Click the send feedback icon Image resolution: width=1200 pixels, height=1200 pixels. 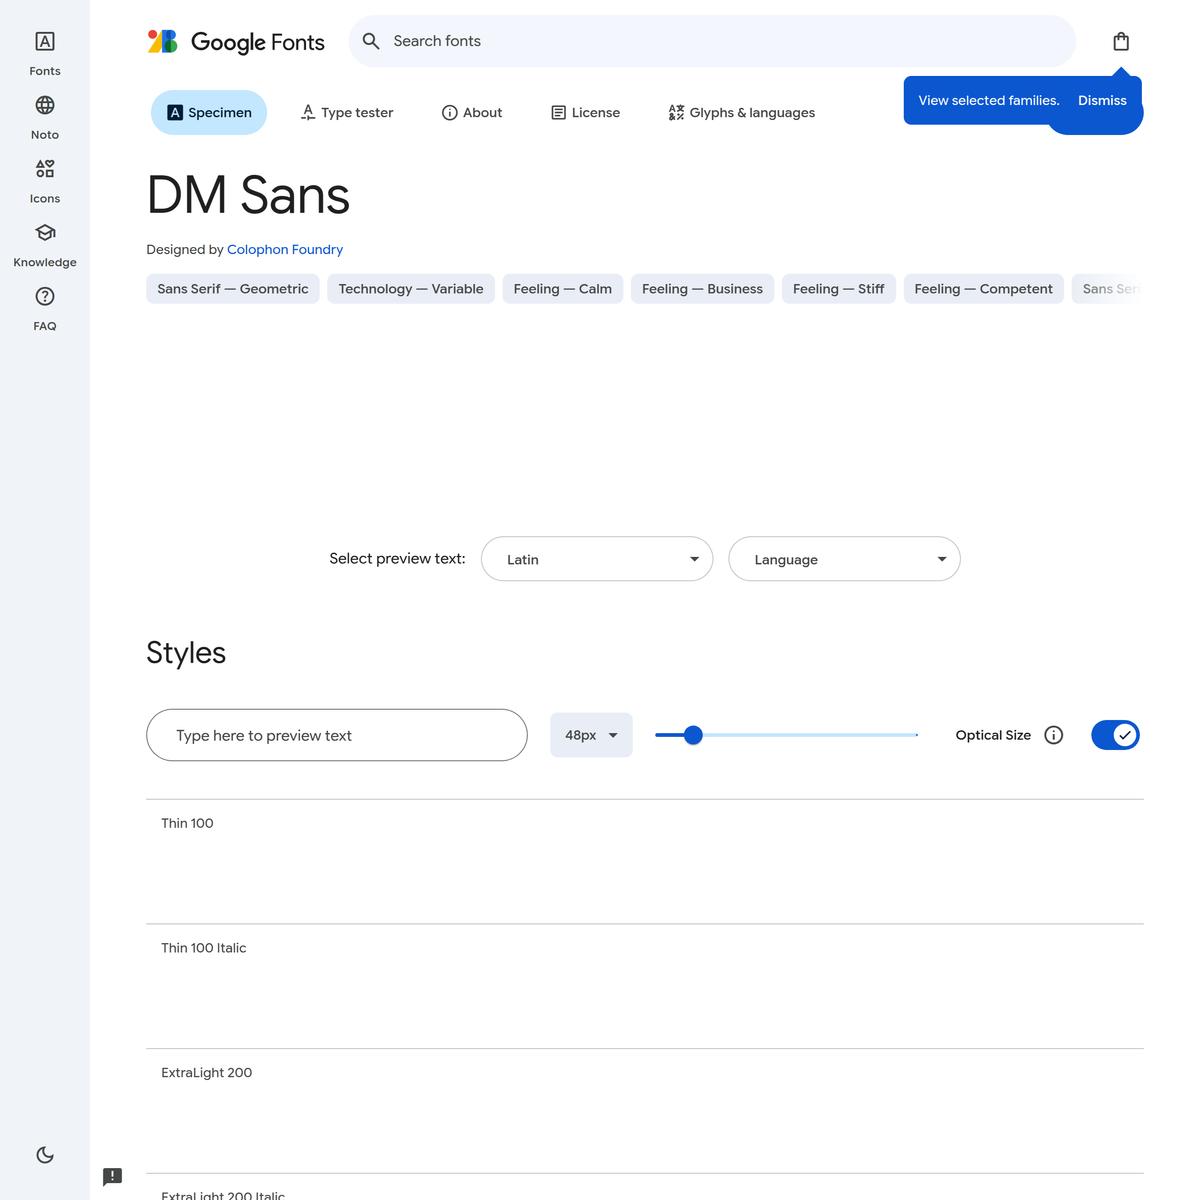113,1176
